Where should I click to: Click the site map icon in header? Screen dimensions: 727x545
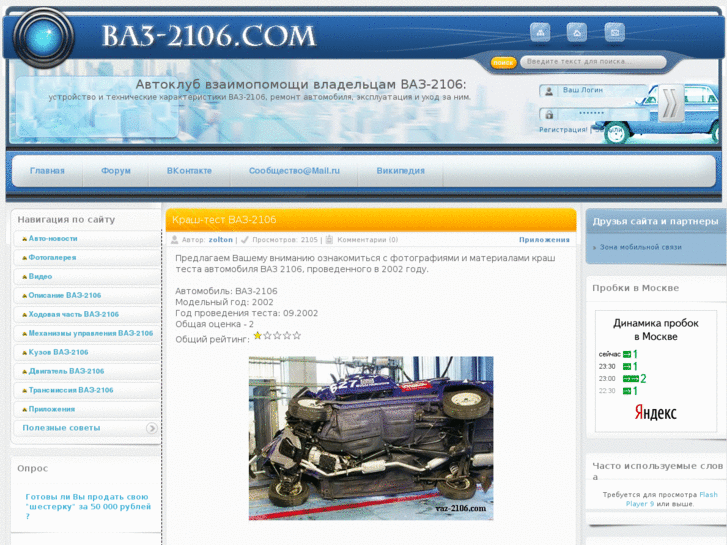[x=540, y=32]
